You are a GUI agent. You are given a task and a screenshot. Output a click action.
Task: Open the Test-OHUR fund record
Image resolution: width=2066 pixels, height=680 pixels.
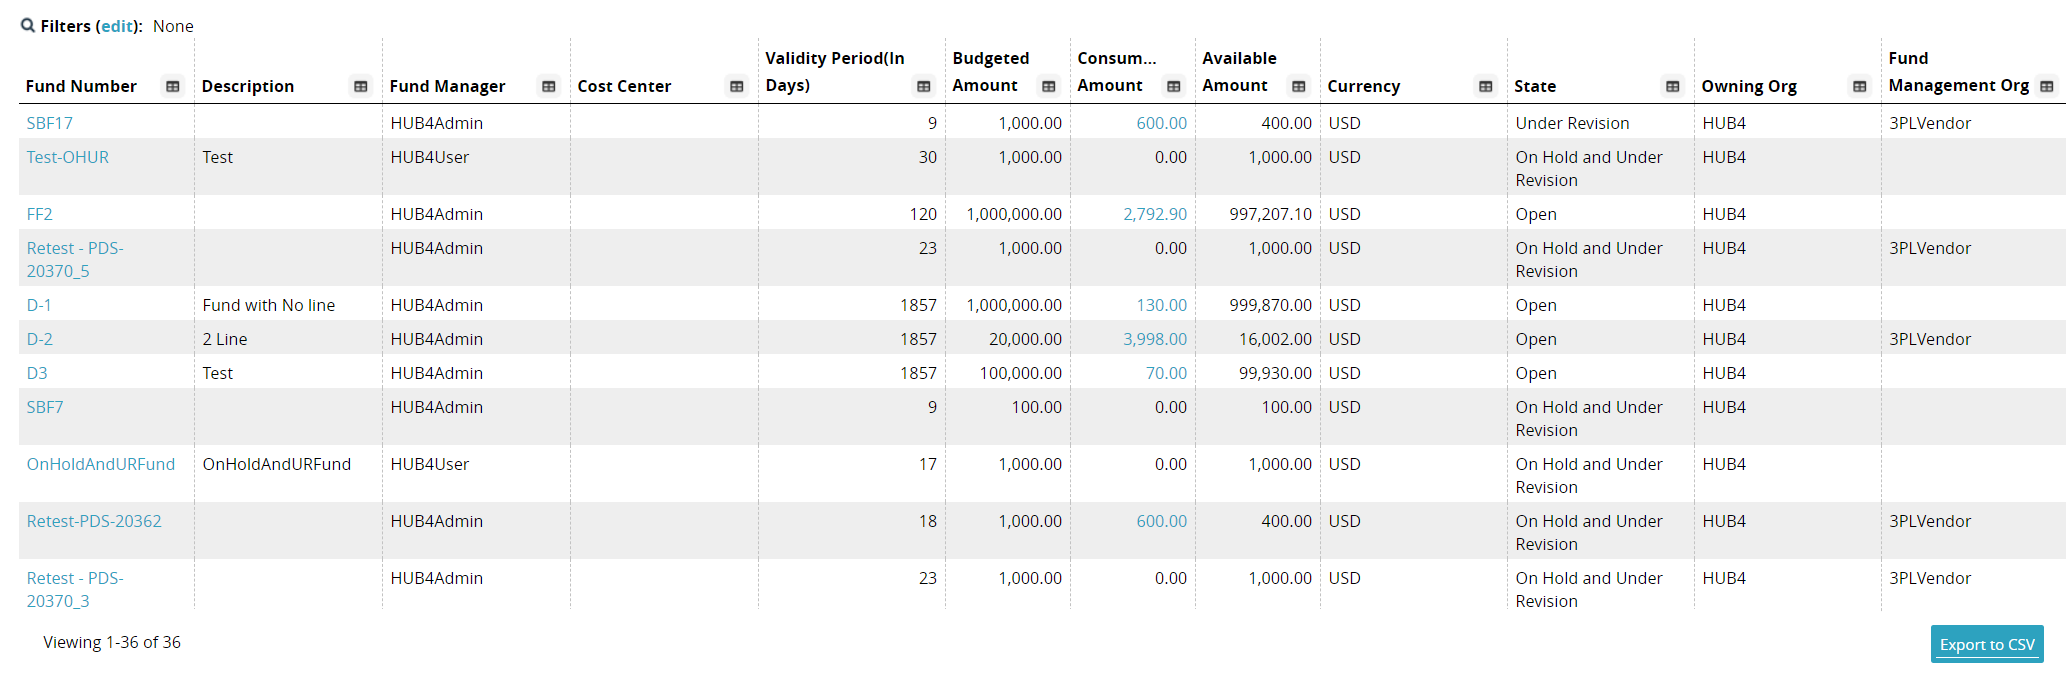coord(68,157)
